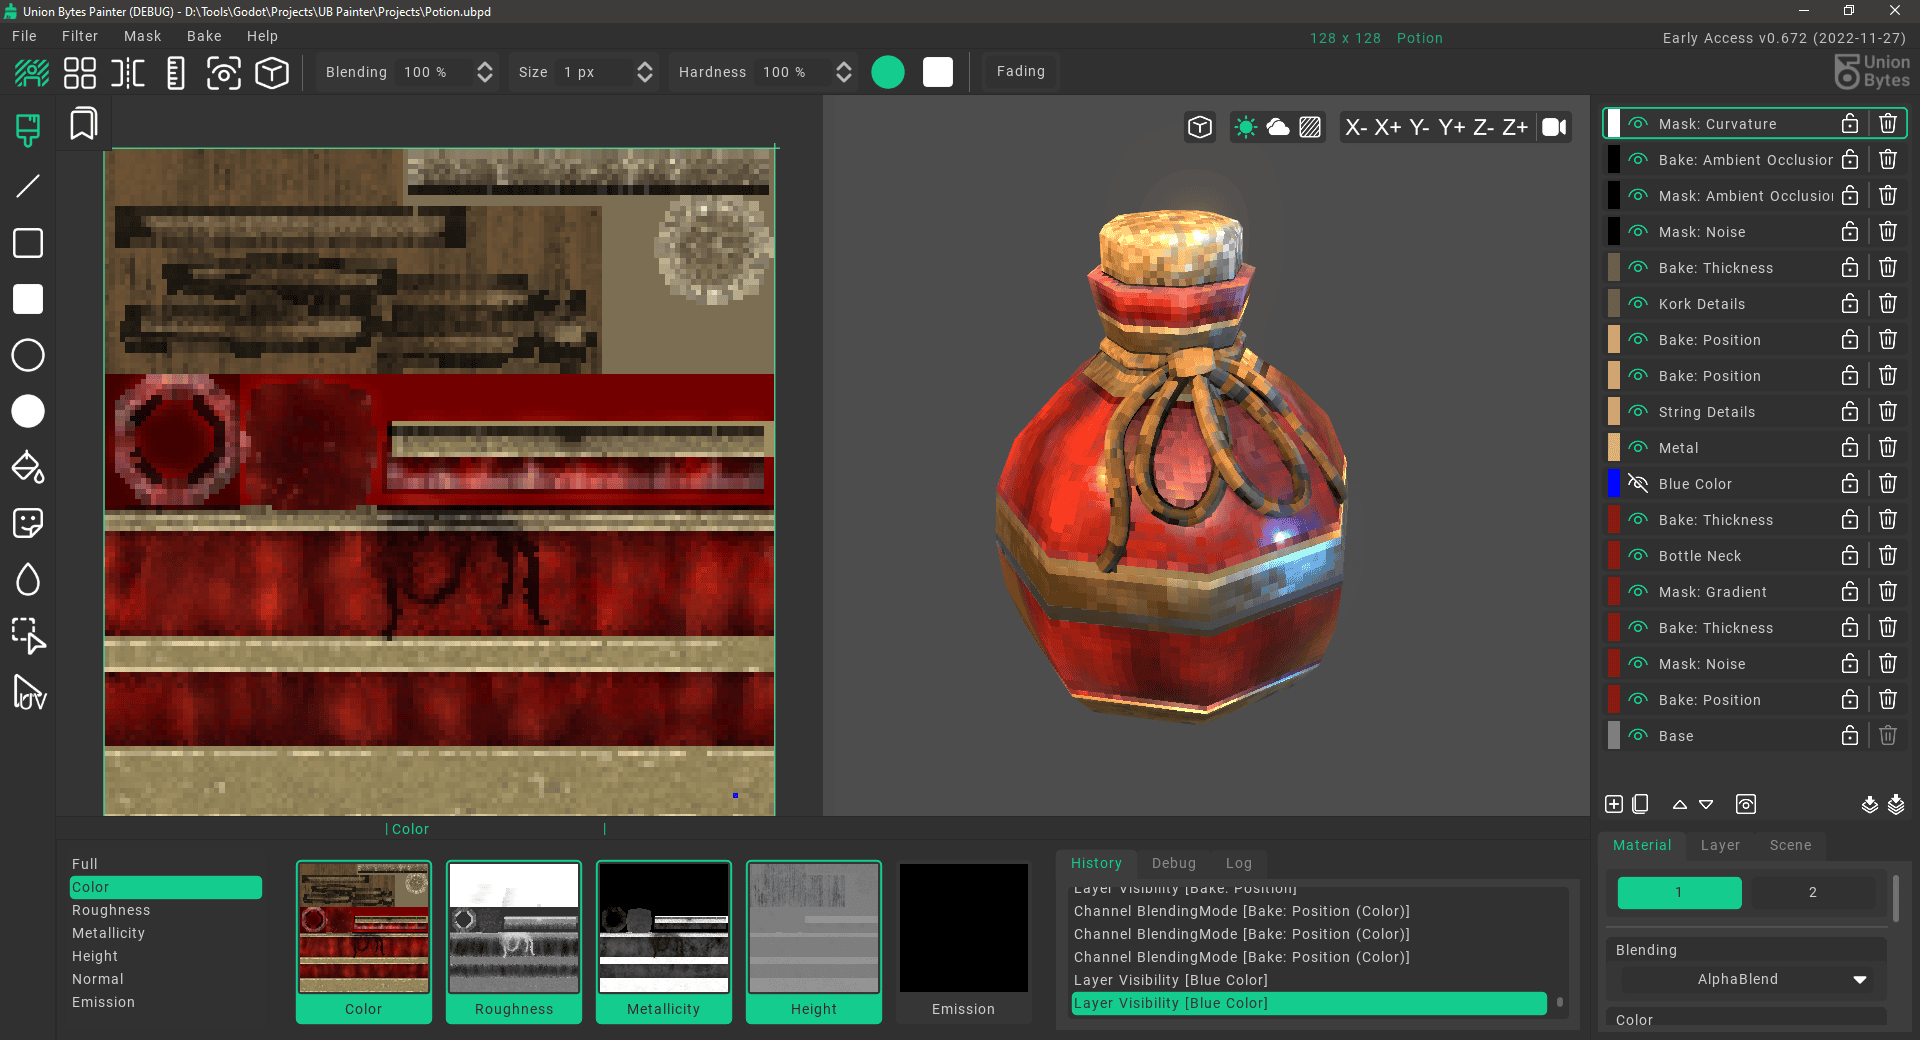The width and height of the screenshot is (1920, 1040).
Task: Click the Fading button
Action: [1020, 71]
